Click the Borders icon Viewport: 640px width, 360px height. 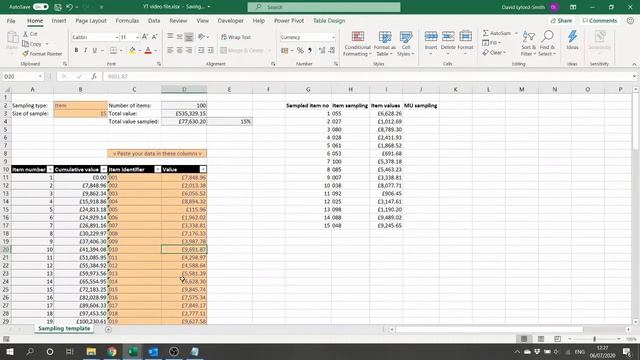point(113,50)
